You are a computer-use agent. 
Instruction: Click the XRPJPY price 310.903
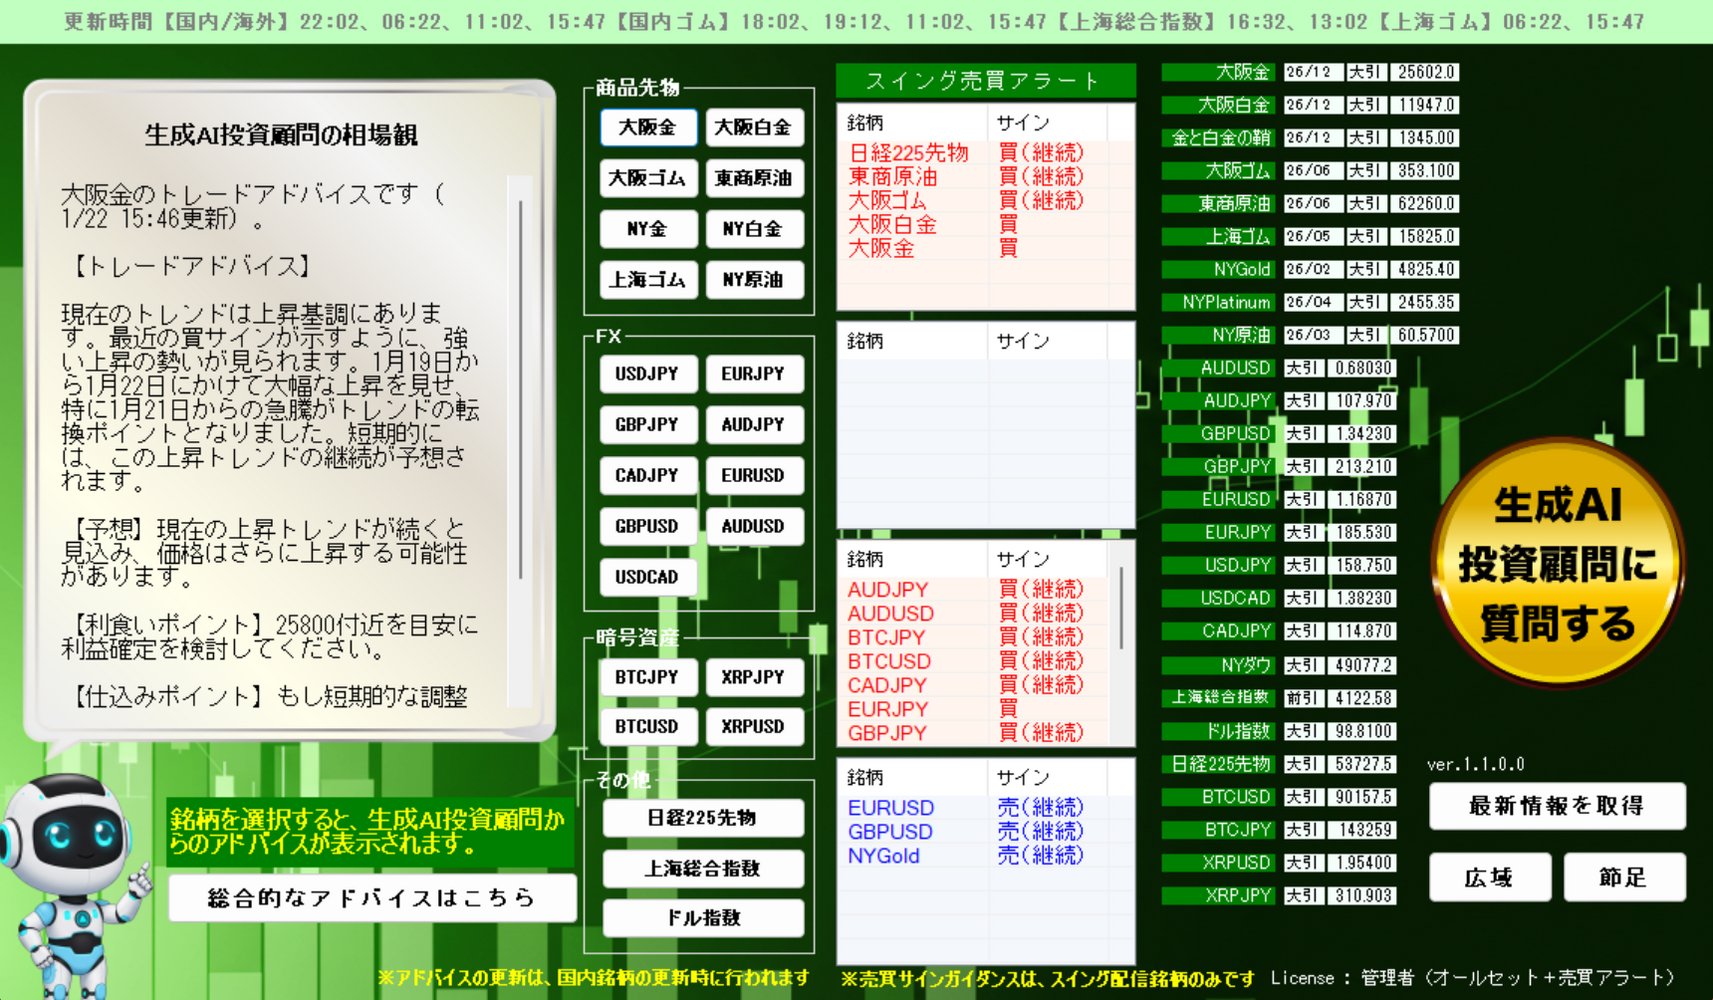click(1363, 895)
